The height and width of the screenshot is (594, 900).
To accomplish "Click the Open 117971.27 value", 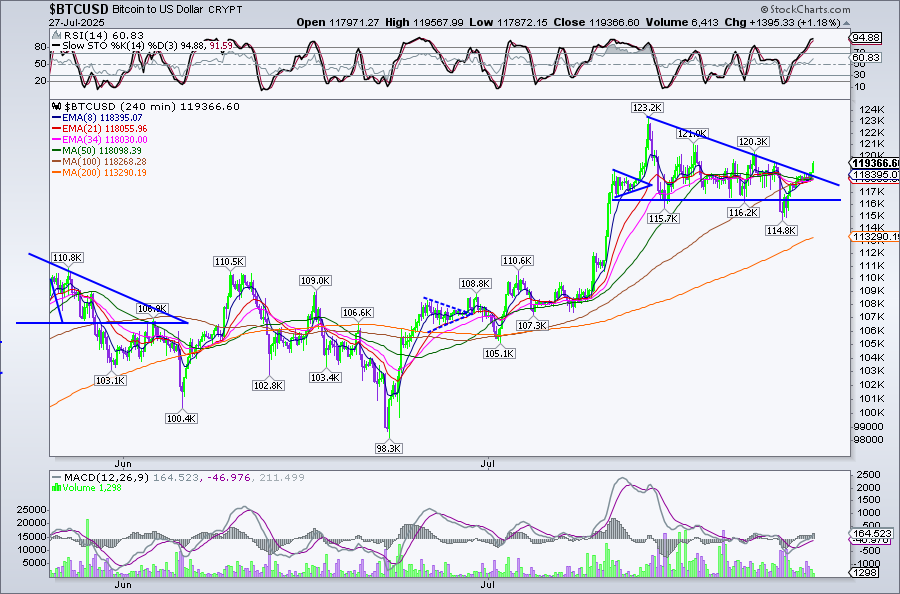I will point(338,22).
